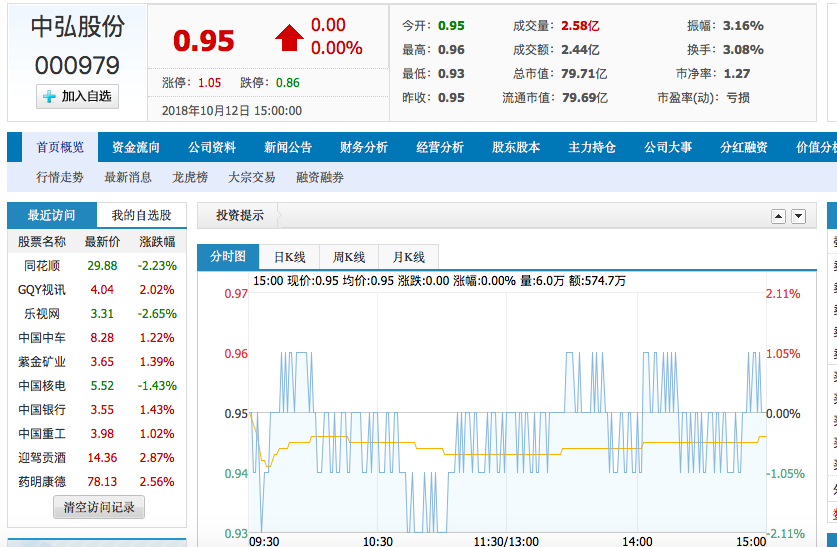Switch to 最近访问 tab
This screenshot has height=547, width=837.
point(52,215)
